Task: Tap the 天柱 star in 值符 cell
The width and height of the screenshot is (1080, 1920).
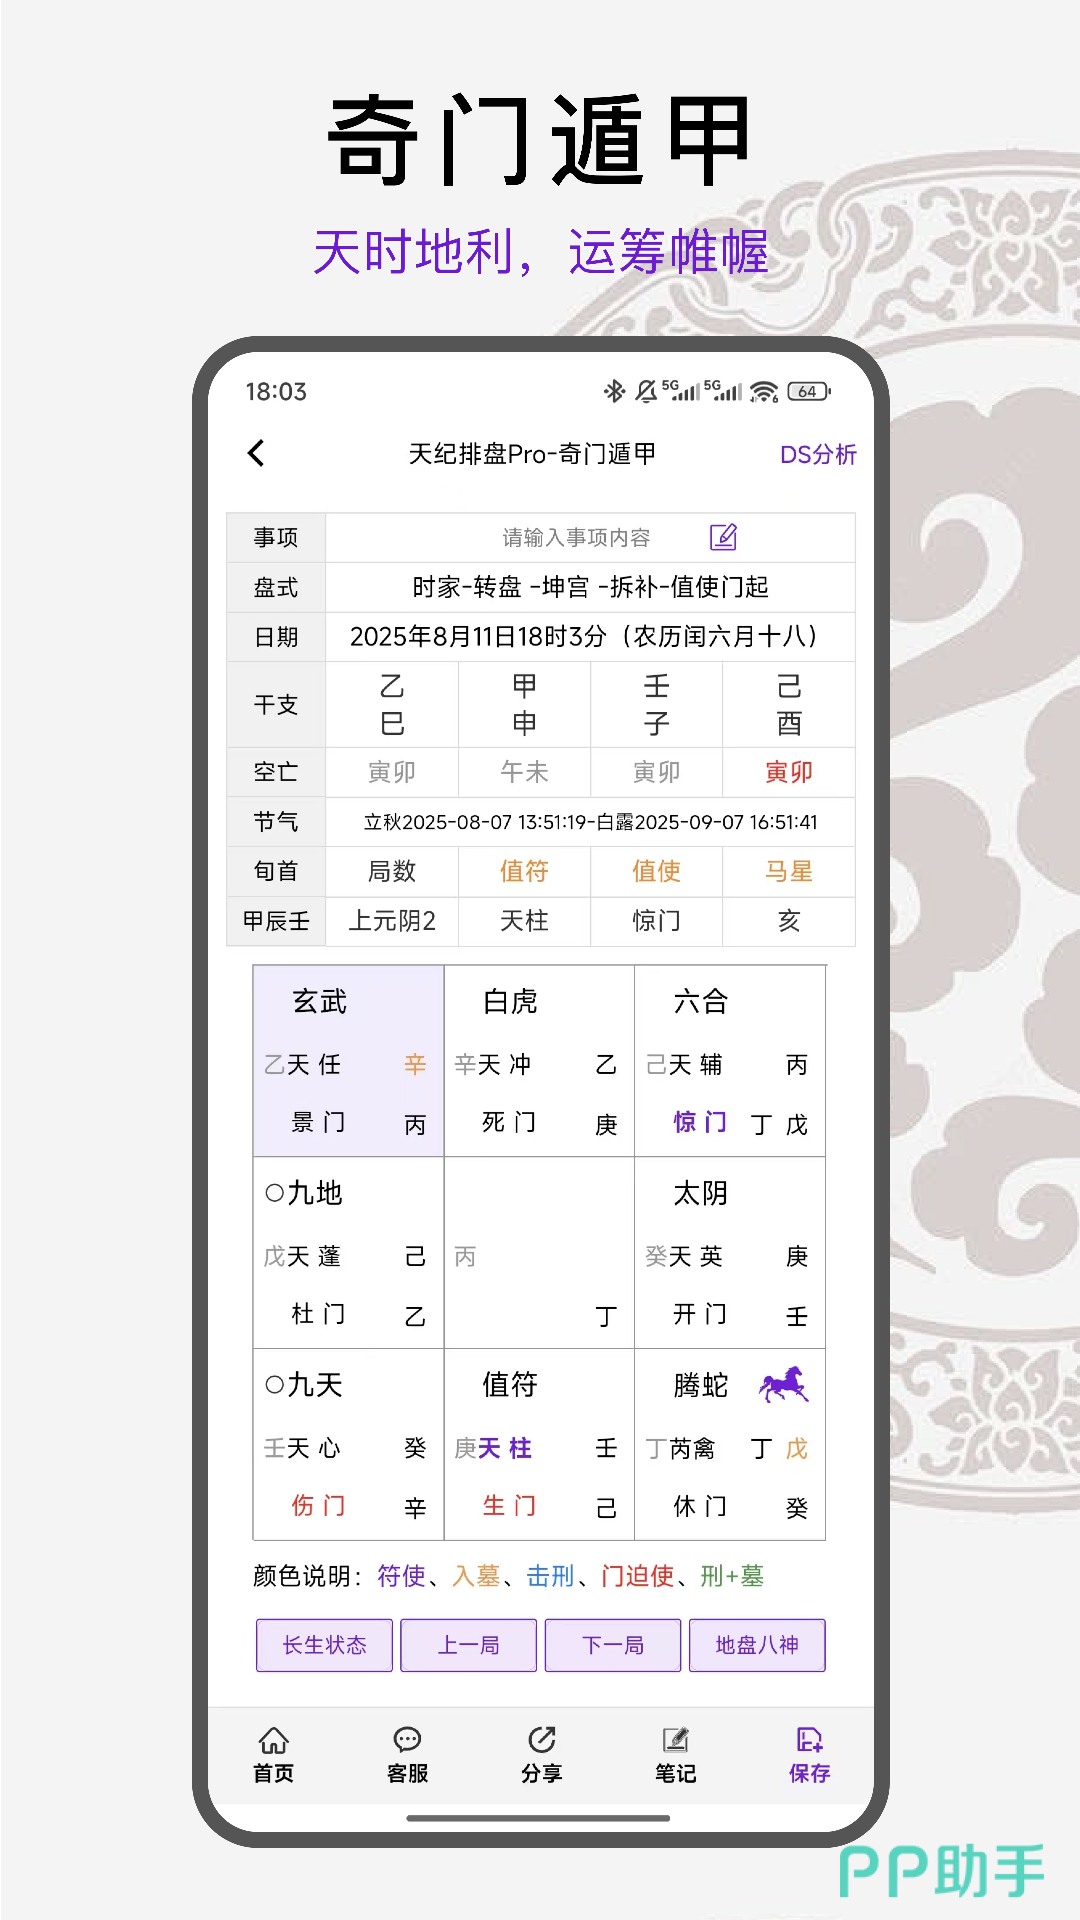Action: pyautogui.click(x=505, y=1448)
